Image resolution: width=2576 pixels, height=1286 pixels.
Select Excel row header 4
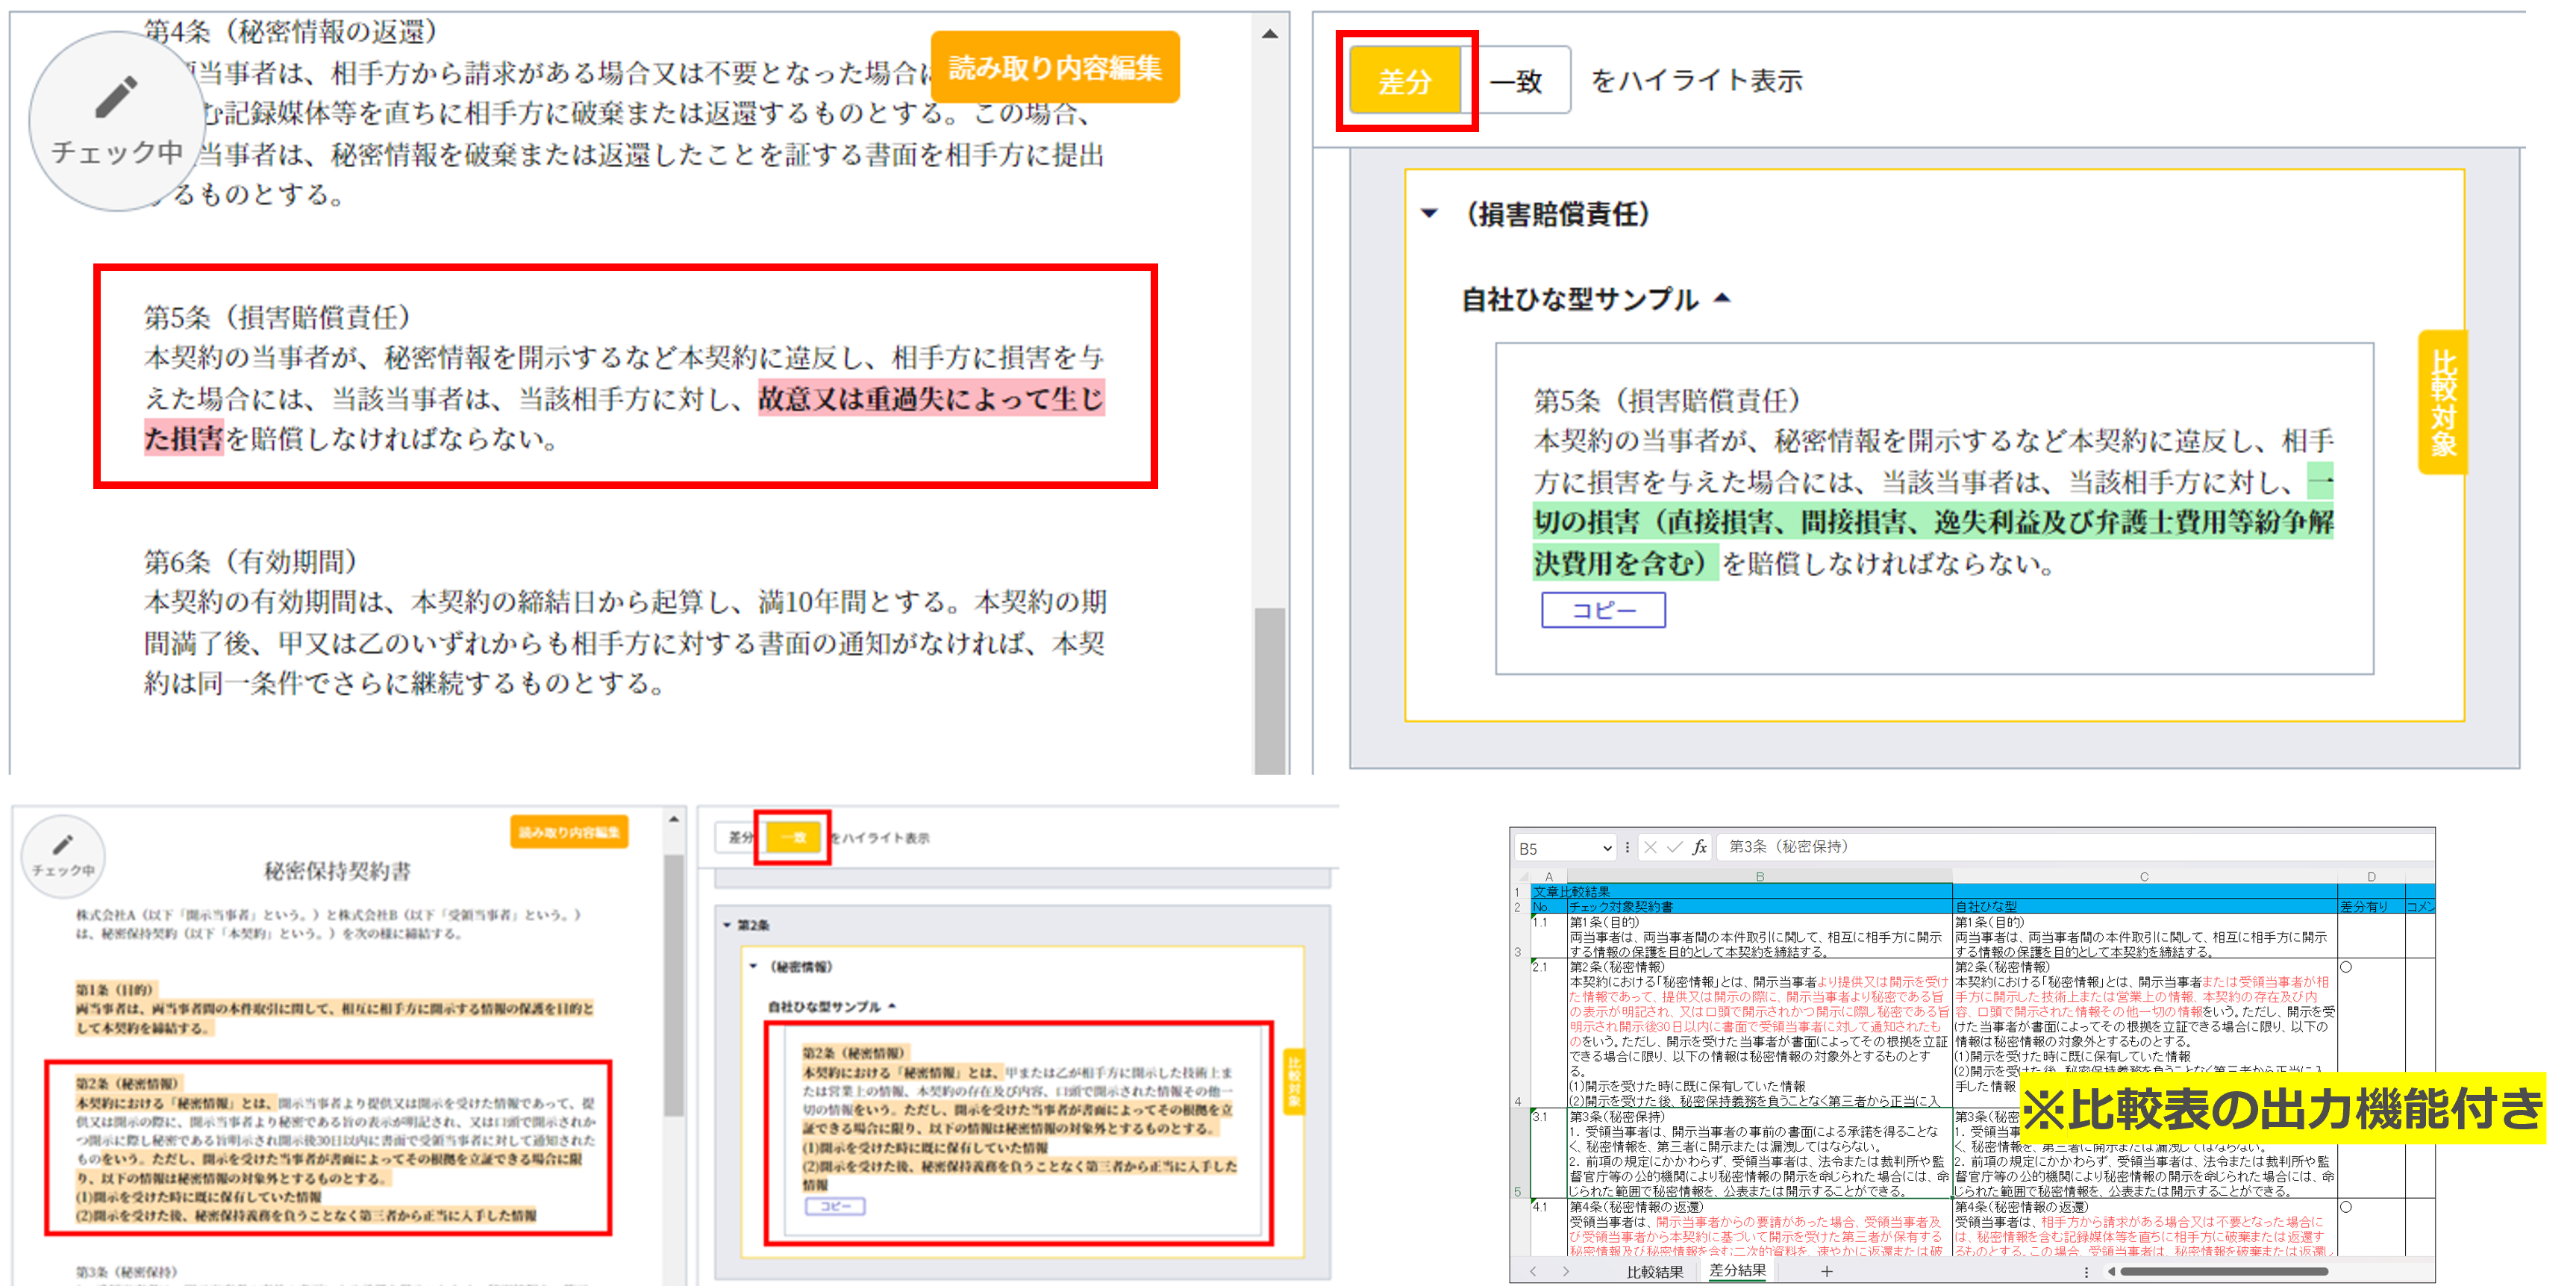(1520, 1034)
